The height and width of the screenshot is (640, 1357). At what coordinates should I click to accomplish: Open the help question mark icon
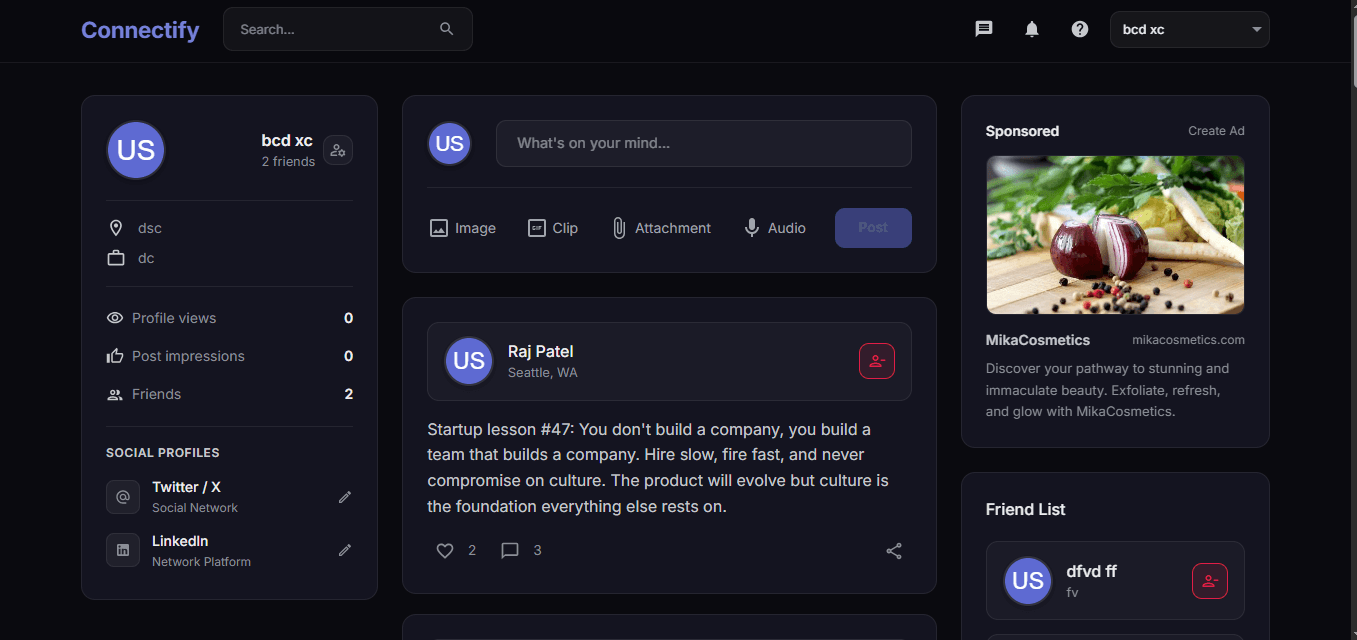(1080, 29)
